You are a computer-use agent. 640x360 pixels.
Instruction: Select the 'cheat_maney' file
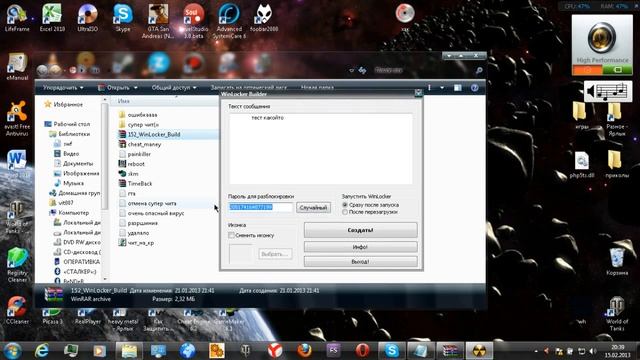[x=144, y=144]
